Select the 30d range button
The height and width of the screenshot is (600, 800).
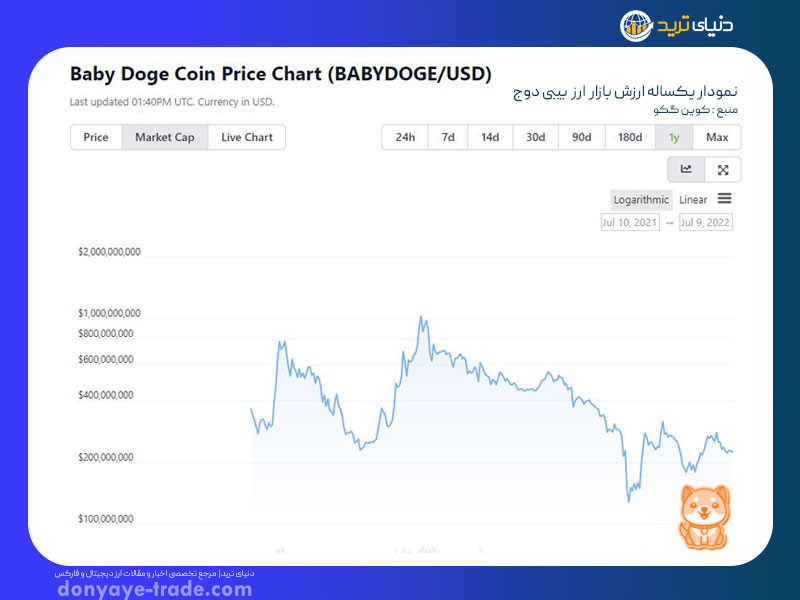[x=536, y=137]
